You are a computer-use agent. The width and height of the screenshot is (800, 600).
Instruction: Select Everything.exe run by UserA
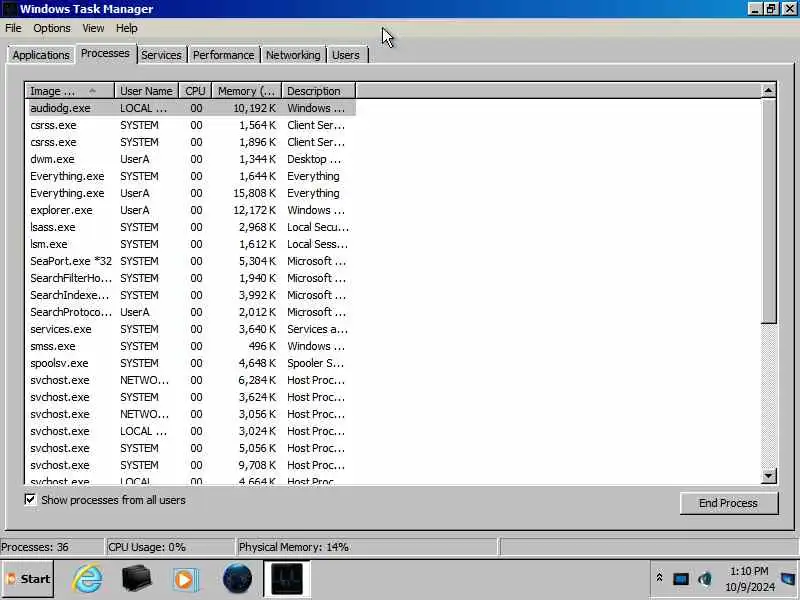click(x=190, y=193)
